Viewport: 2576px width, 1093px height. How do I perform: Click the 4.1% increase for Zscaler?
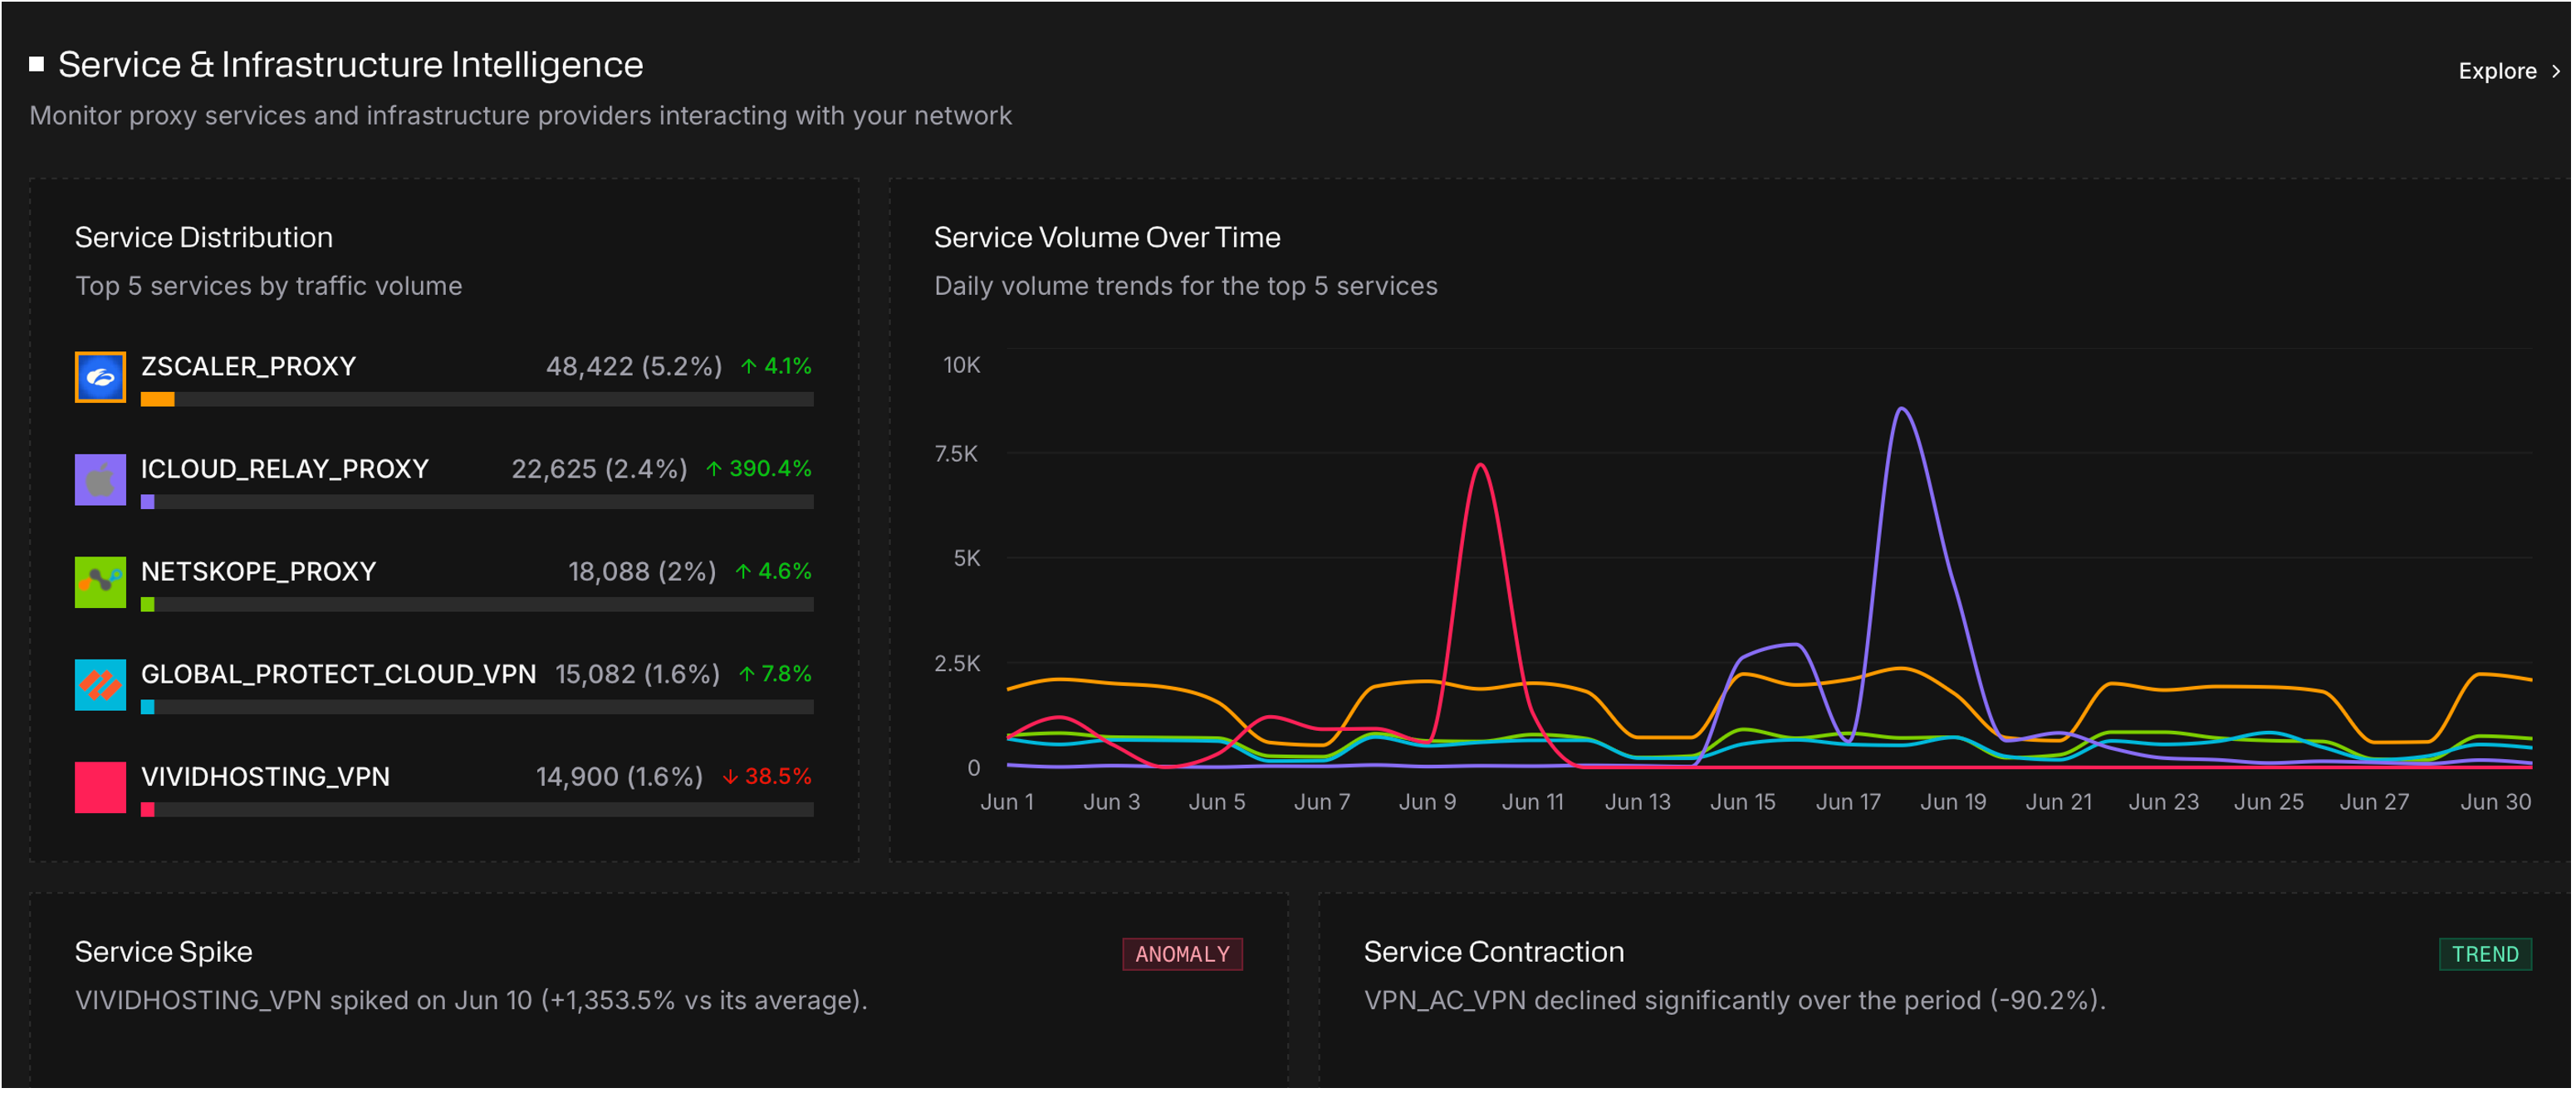coord(776,367)
